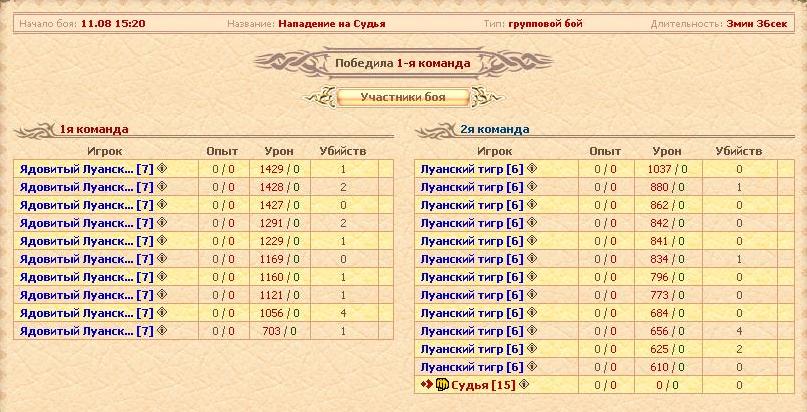This screenshot has height=412, width=807.
Task: Click info icon of tiger with 842 damage
Action: 532,222
